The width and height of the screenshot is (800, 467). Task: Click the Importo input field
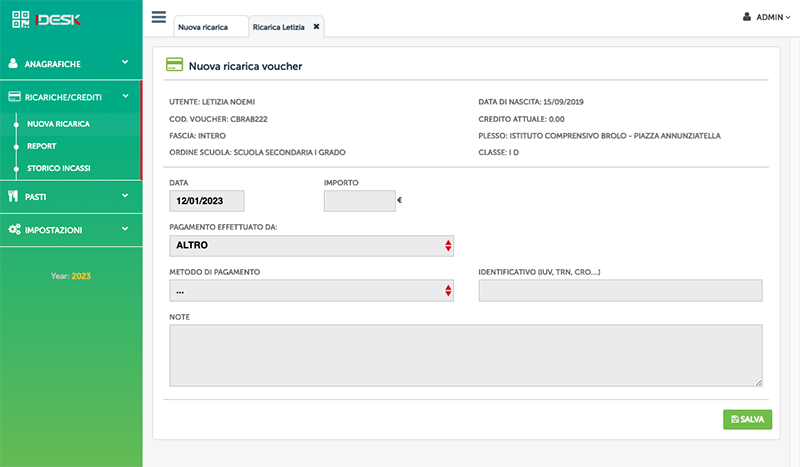pyautogui.click(x=360, y=201)
